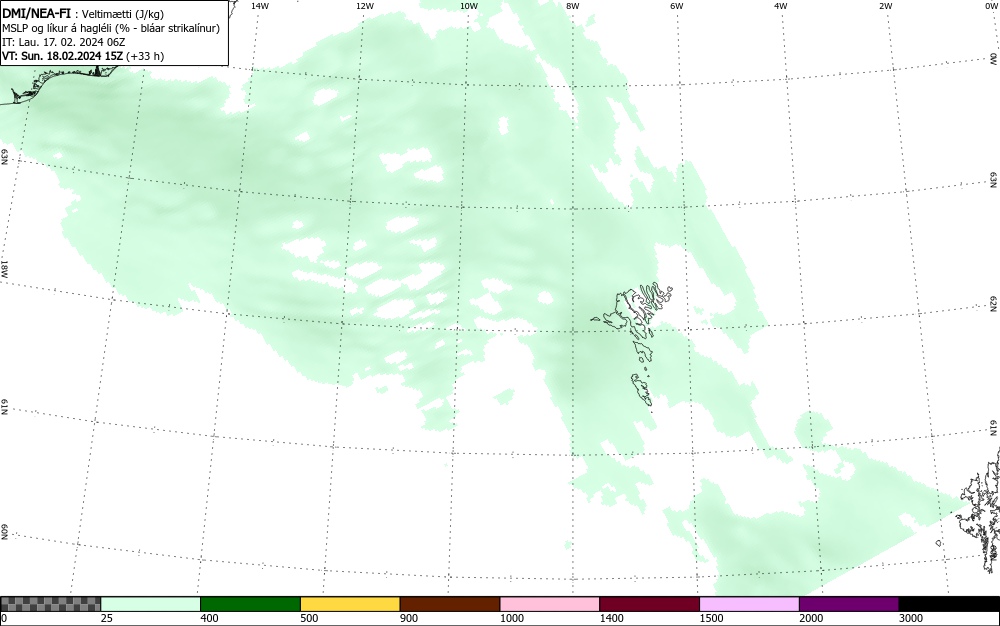The width and height of the screenshot is (1000, 626).
Task: Click the light green 25–400 legend swatch
Action: (x=151, y=604)
